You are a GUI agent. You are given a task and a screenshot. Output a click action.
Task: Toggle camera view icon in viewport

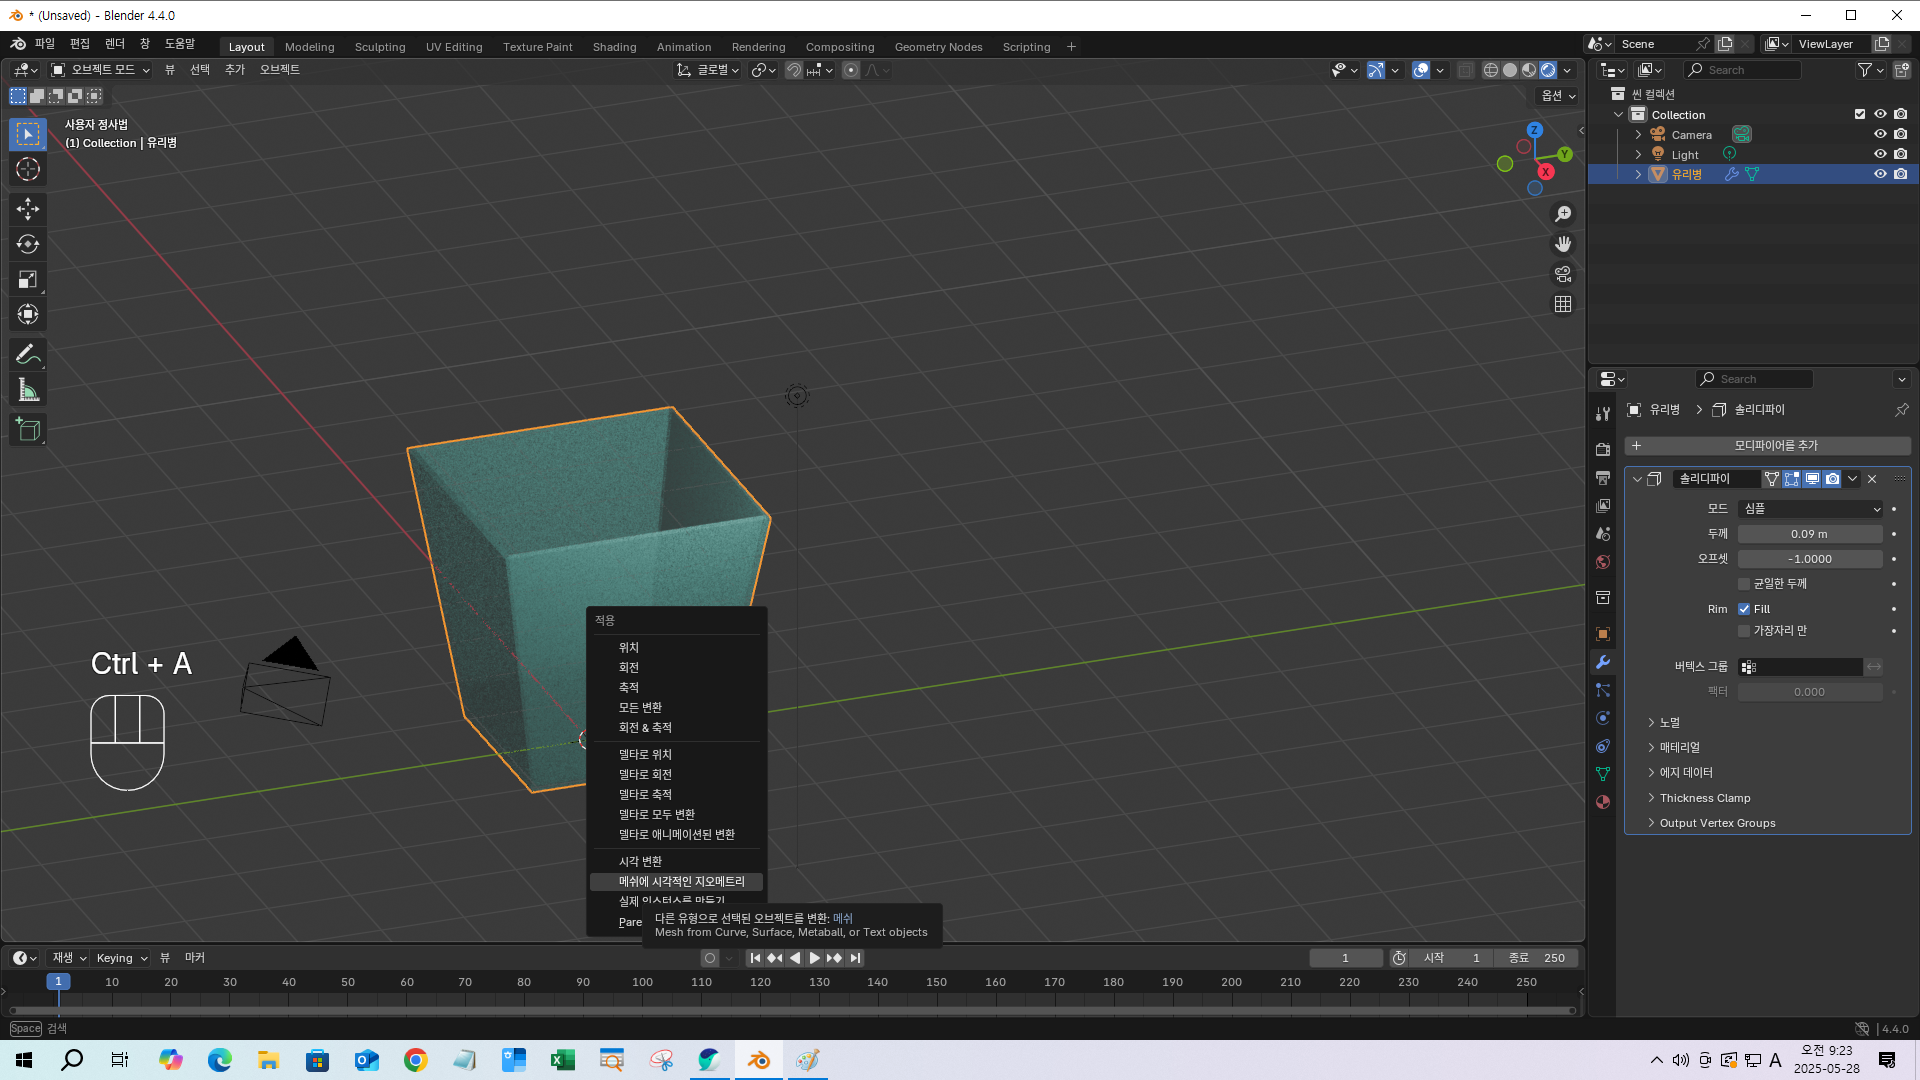[1563, 274]
